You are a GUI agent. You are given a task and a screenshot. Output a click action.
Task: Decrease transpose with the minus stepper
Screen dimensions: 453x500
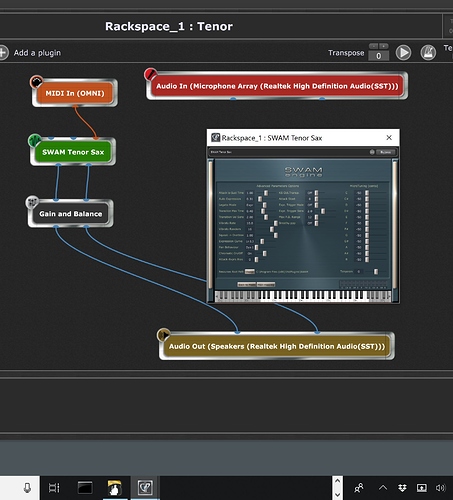pos(373,46)
